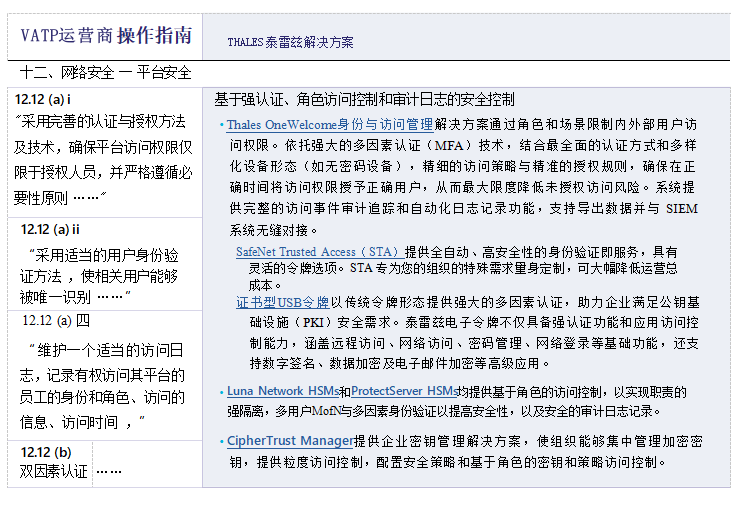Open the SafeNet Trusted Access (STA) link
Viewport: 740px width, 505px height.
319,252
